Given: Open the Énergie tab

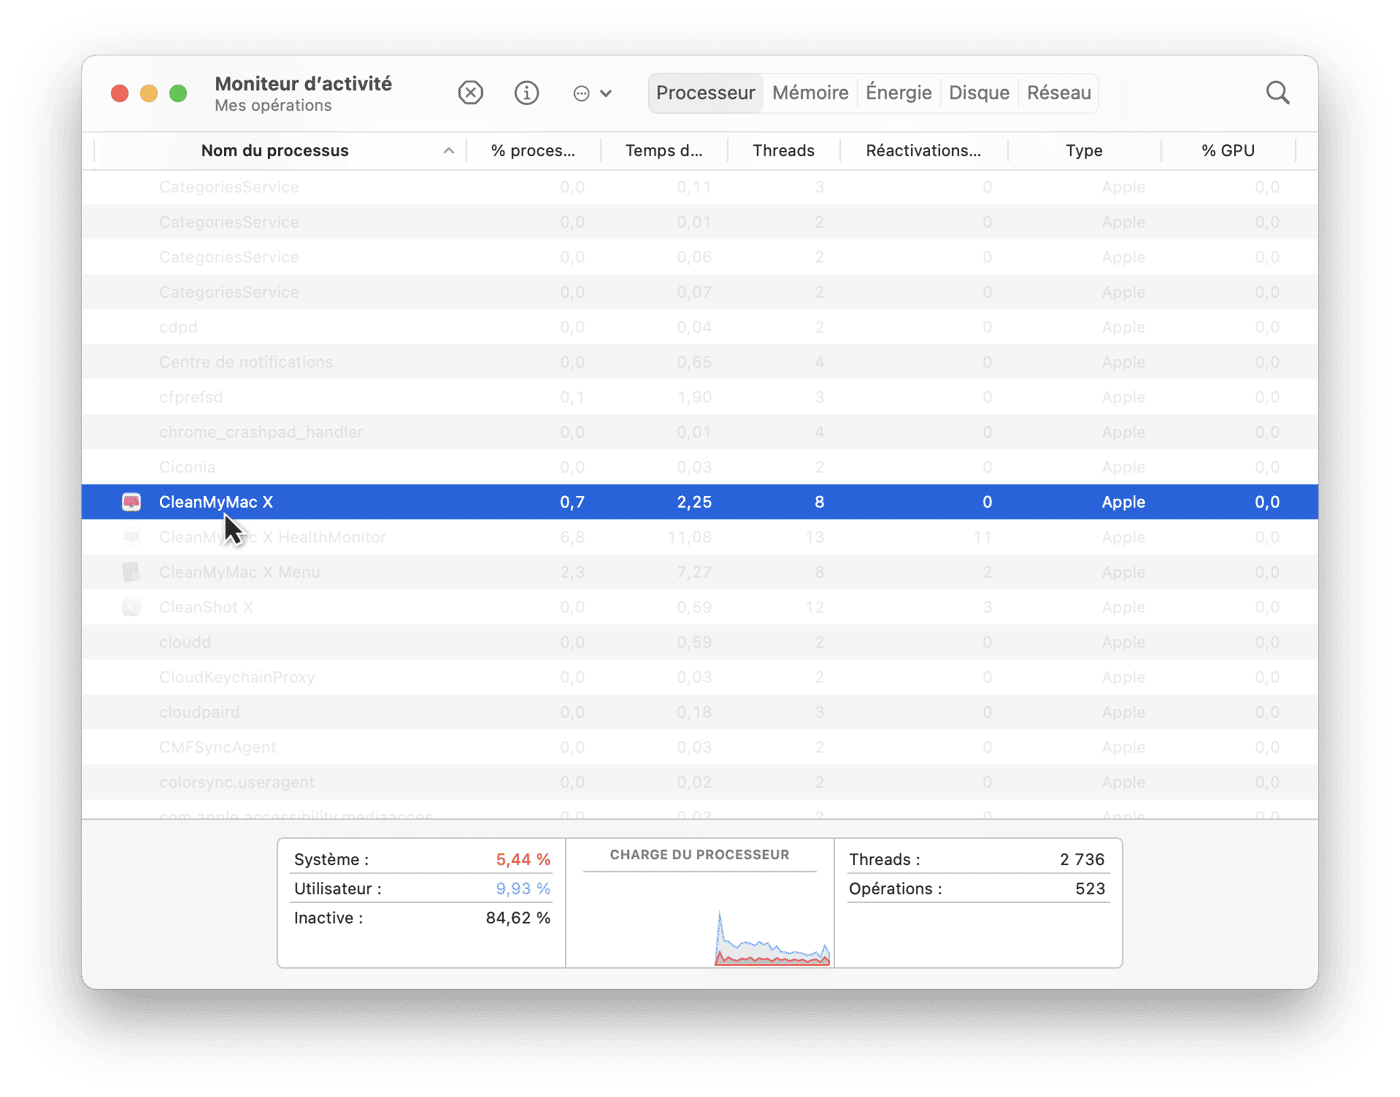Looking at the screenshot, I should coord(898,93).
